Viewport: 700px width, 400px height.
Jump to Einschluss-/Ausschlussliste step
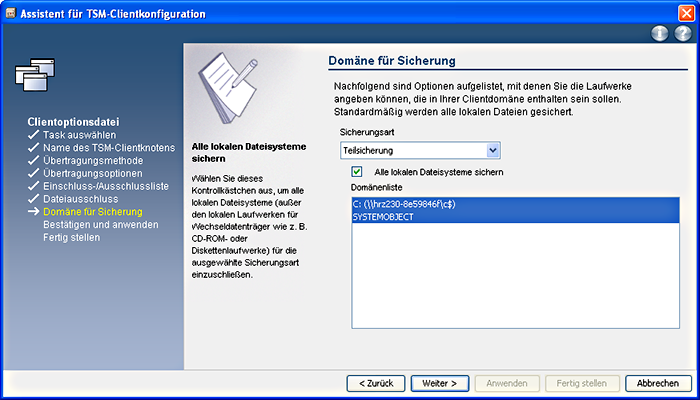pos(106,186)
